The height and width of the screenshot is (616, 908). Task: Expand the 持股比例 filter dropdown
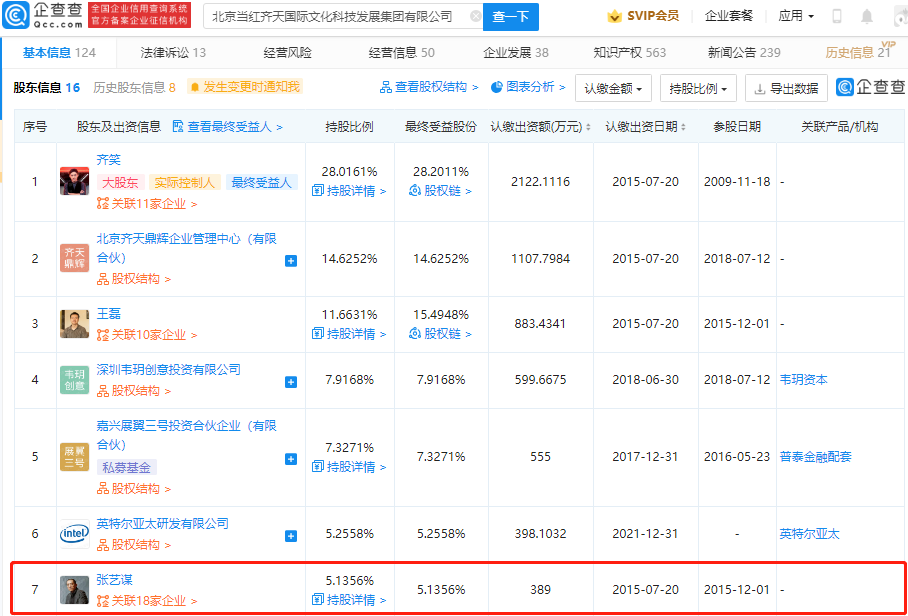[x=698, y=88]
